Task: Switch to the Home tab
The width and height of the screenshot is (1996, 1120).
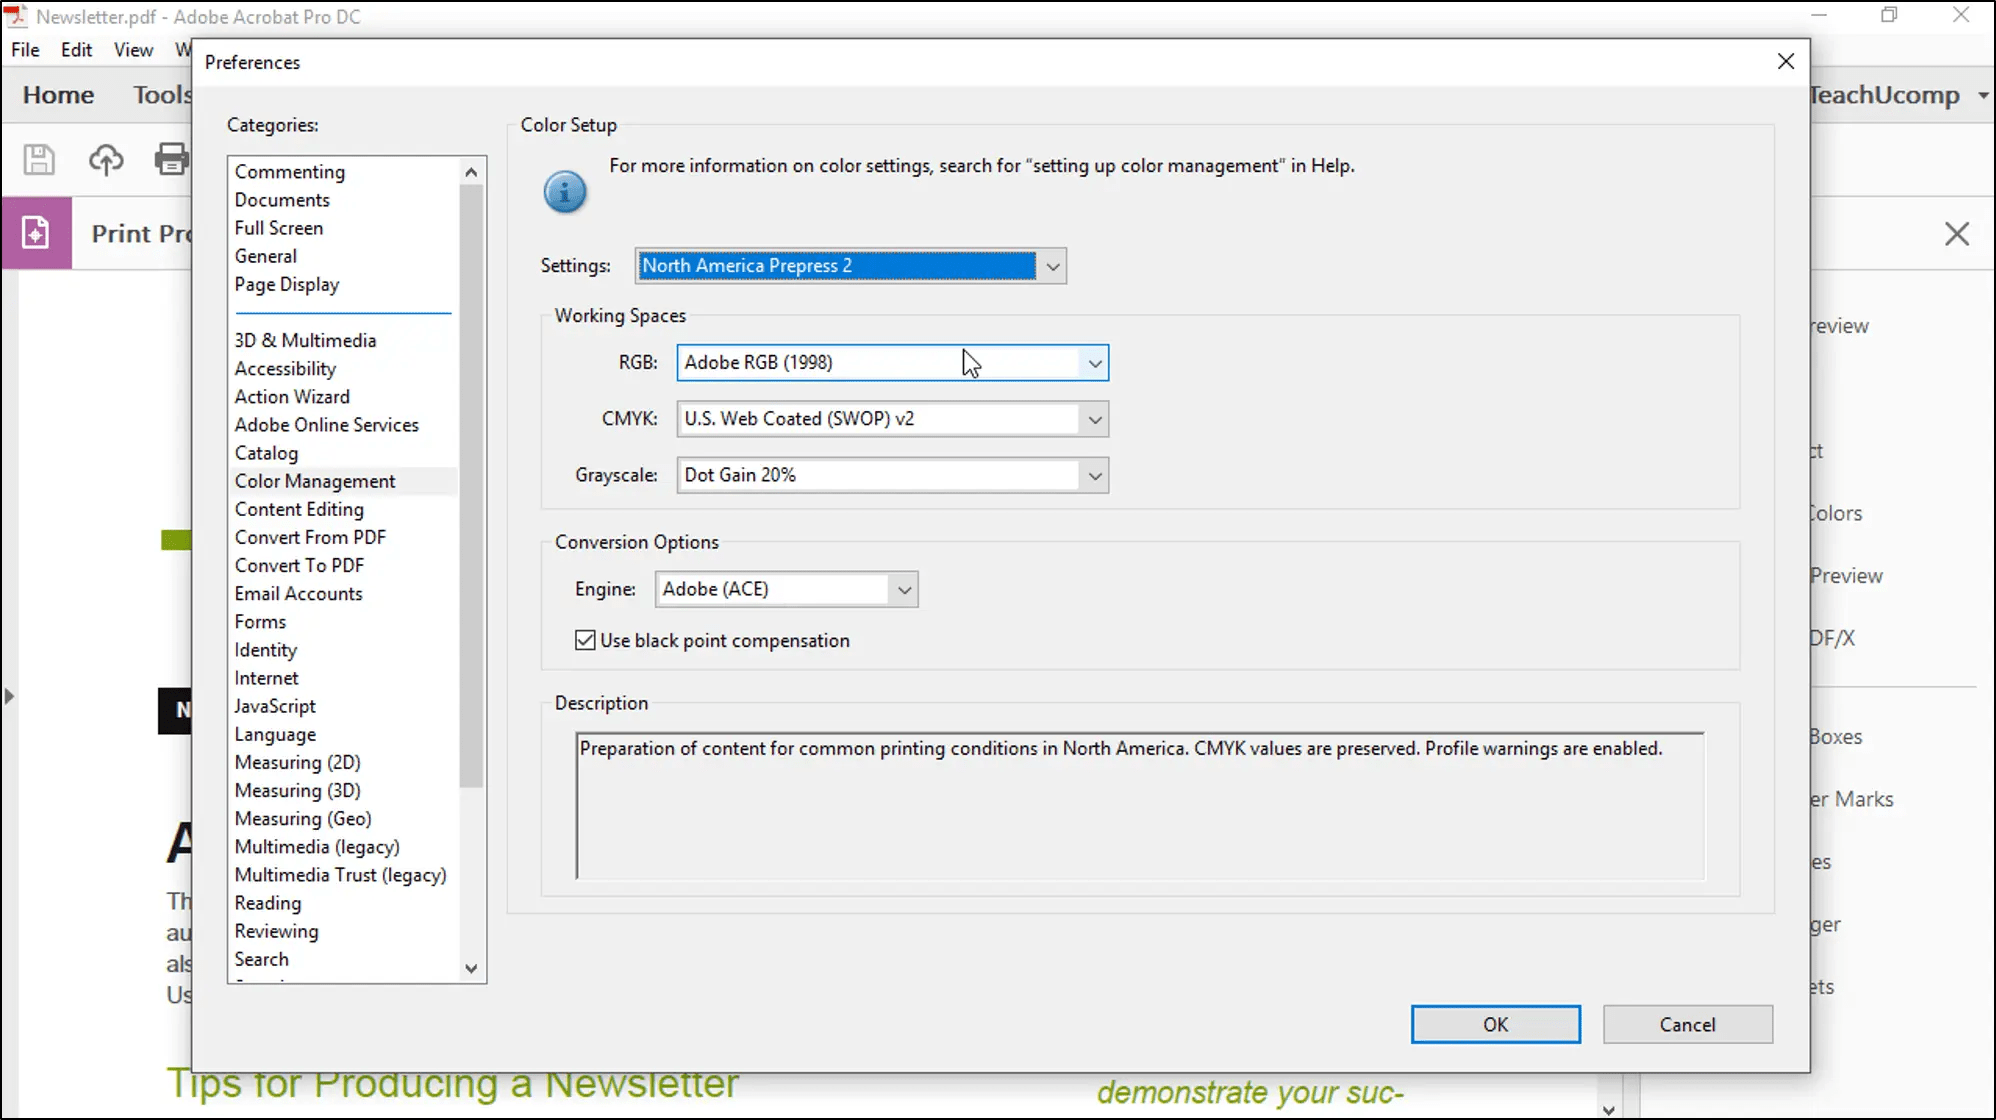Action: click(58, 95)
